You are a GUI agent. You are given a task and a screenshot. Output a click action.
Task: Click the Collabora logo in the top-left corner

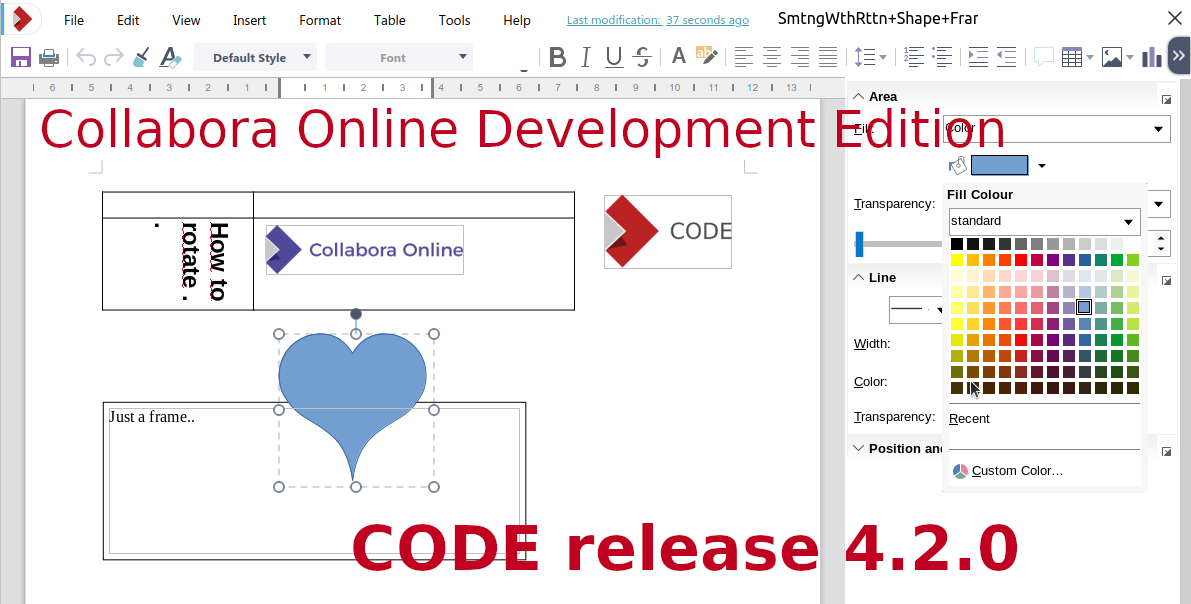(x=23, y=19)
